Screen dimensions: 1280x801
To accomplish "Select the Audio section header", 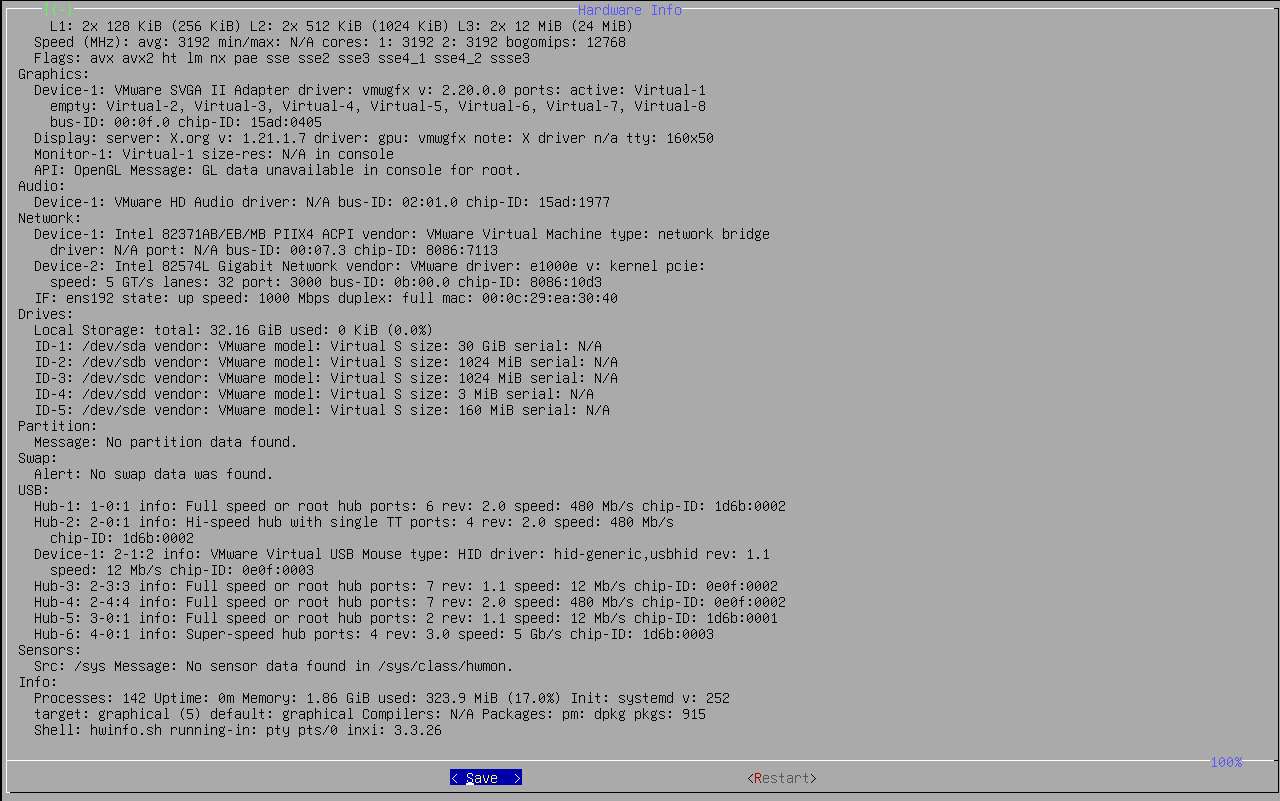I will [35, 185].
